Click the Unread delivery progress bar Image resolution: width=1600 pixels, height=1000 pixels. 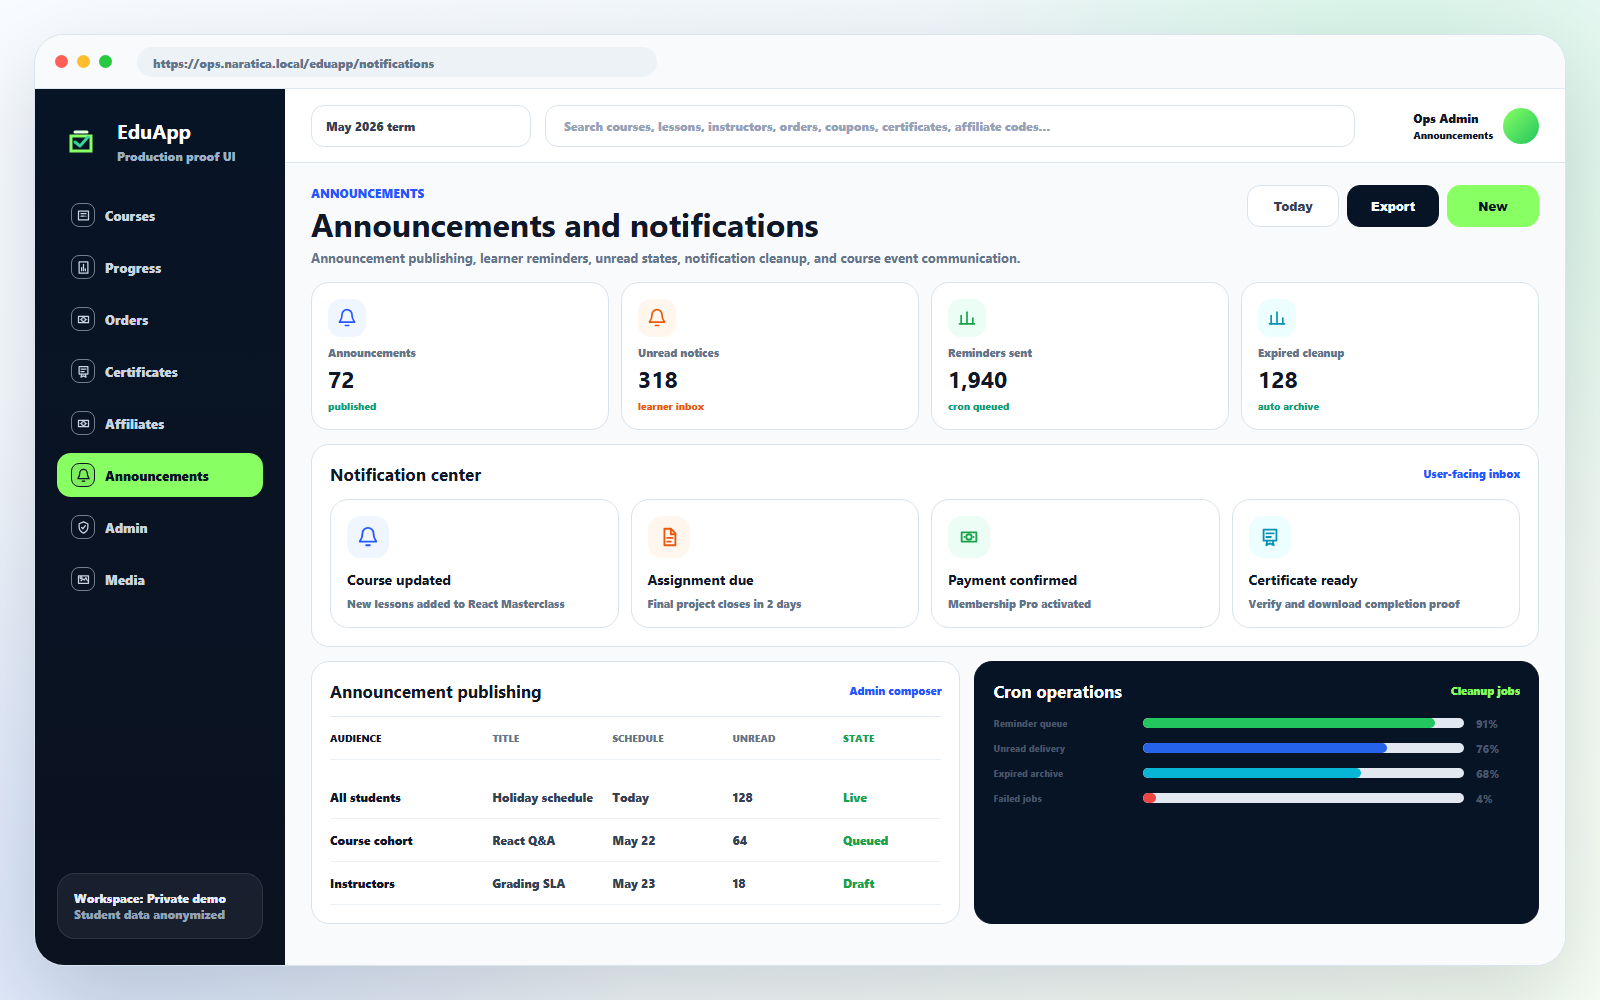[1303, 748]
